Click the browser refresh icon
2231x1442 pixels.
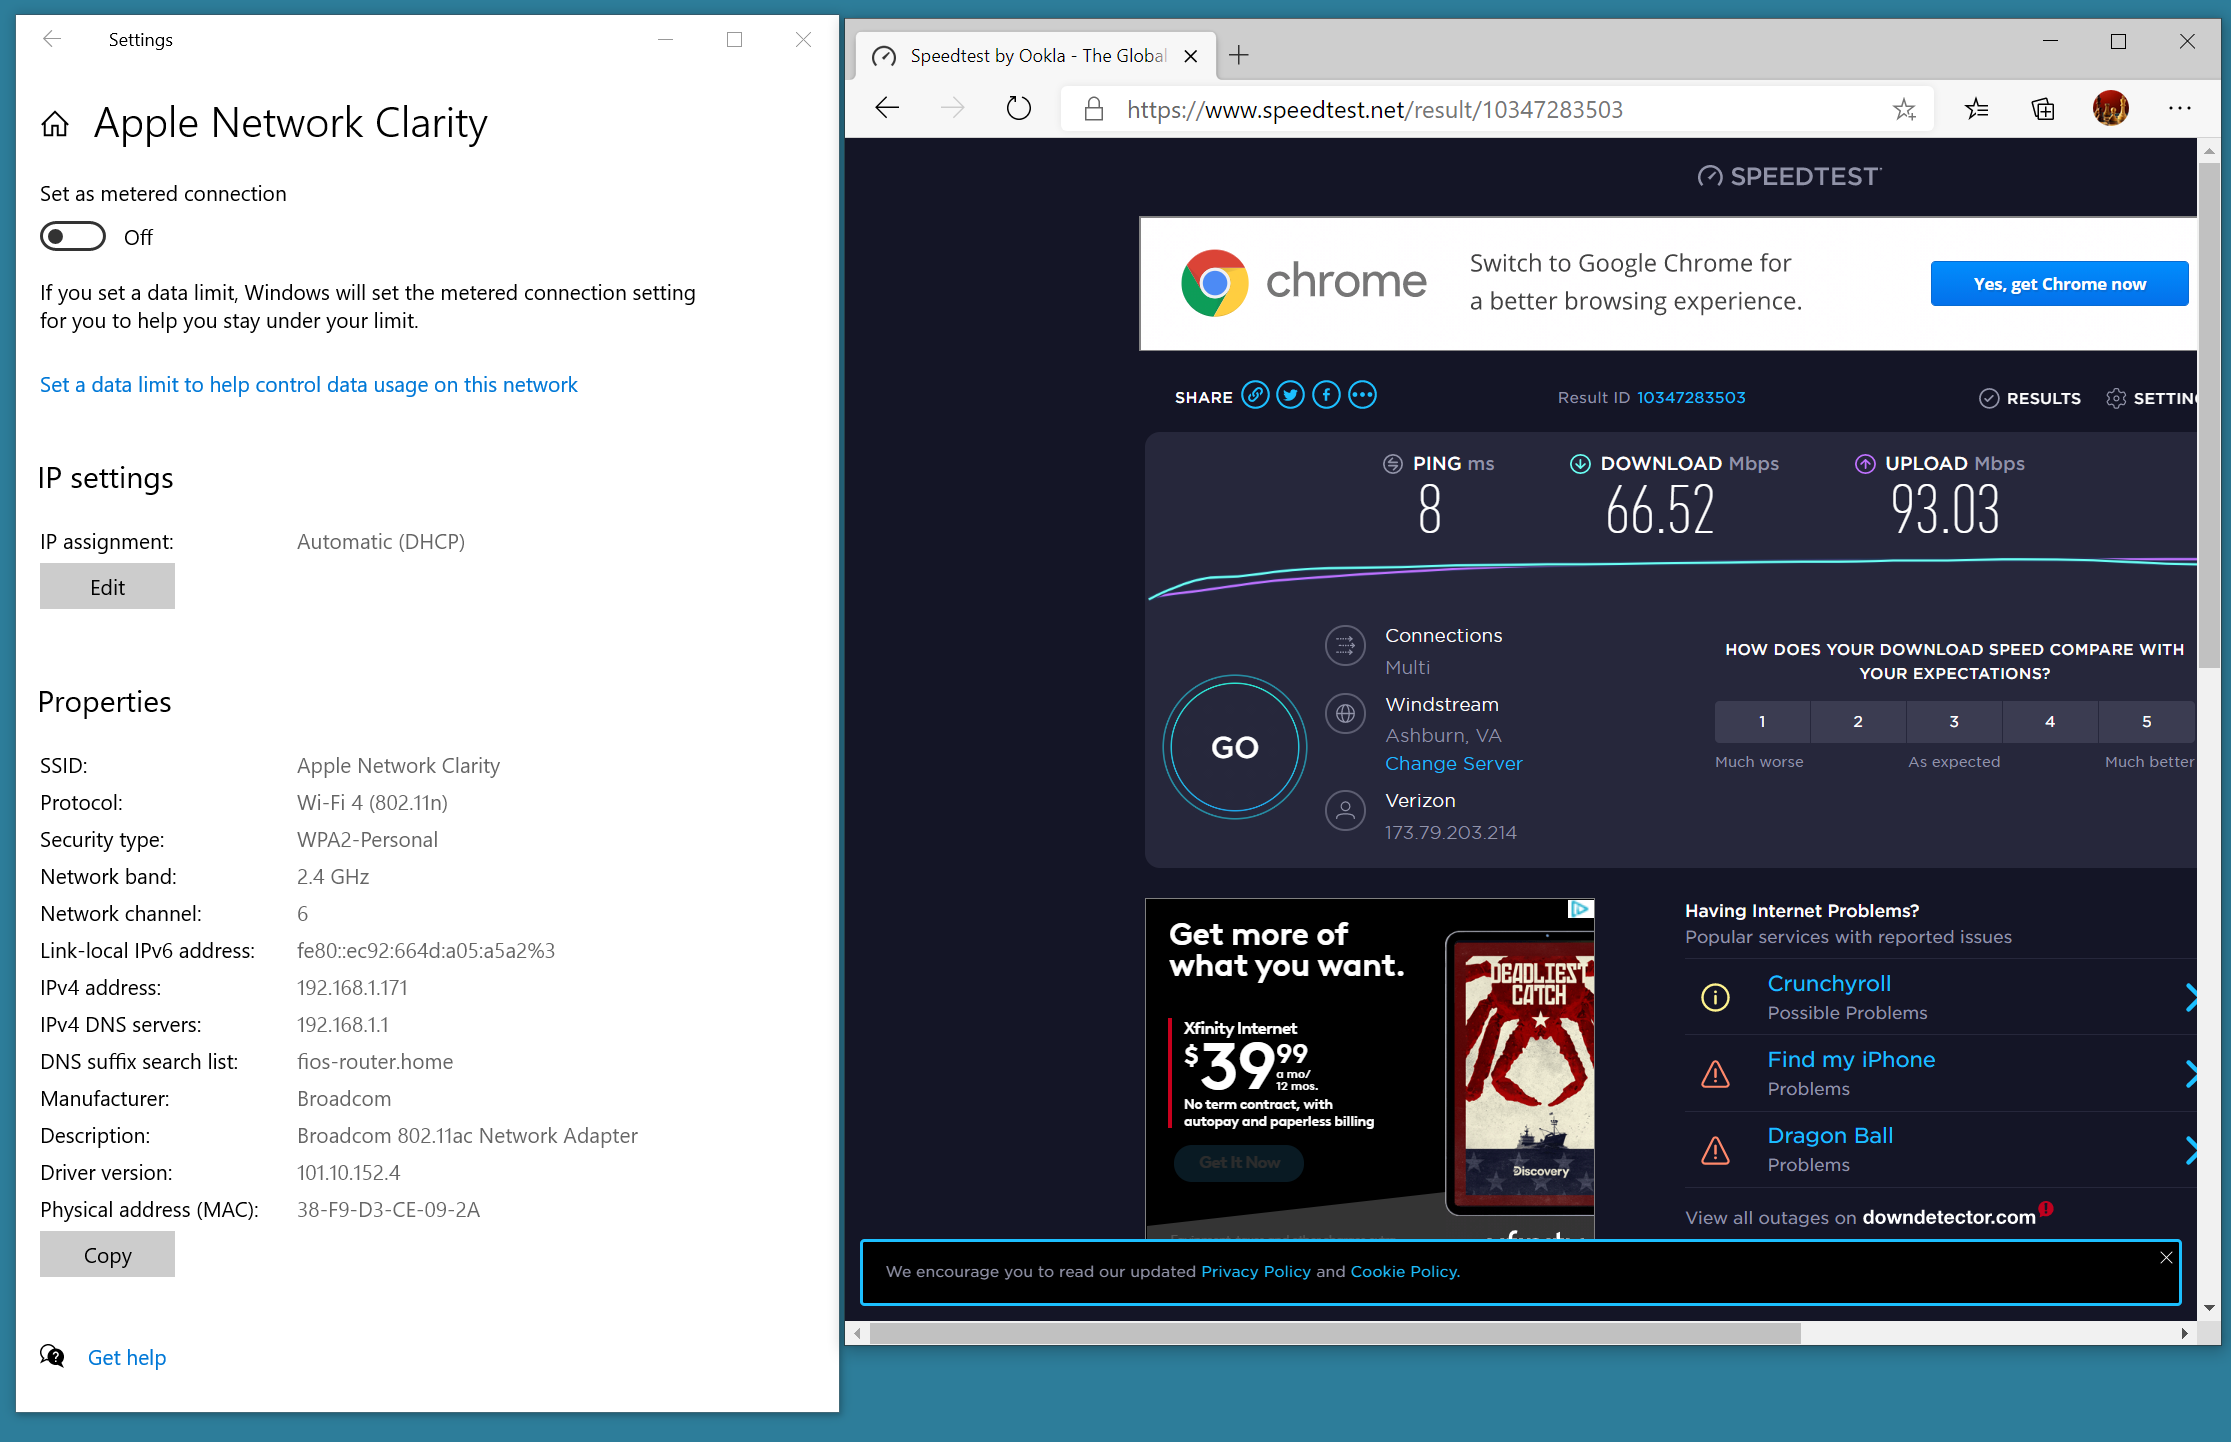tap(1018, 108)
